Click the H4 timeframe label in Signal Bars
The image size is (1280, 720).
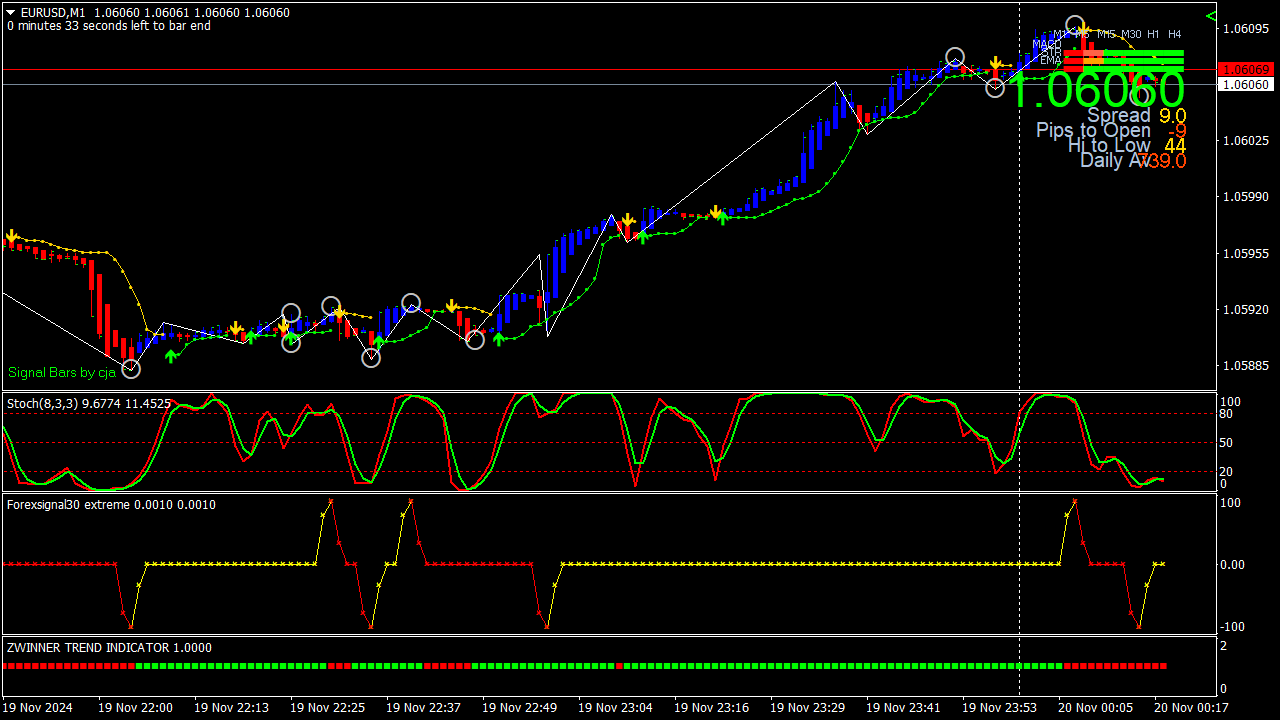[1175, 34]
